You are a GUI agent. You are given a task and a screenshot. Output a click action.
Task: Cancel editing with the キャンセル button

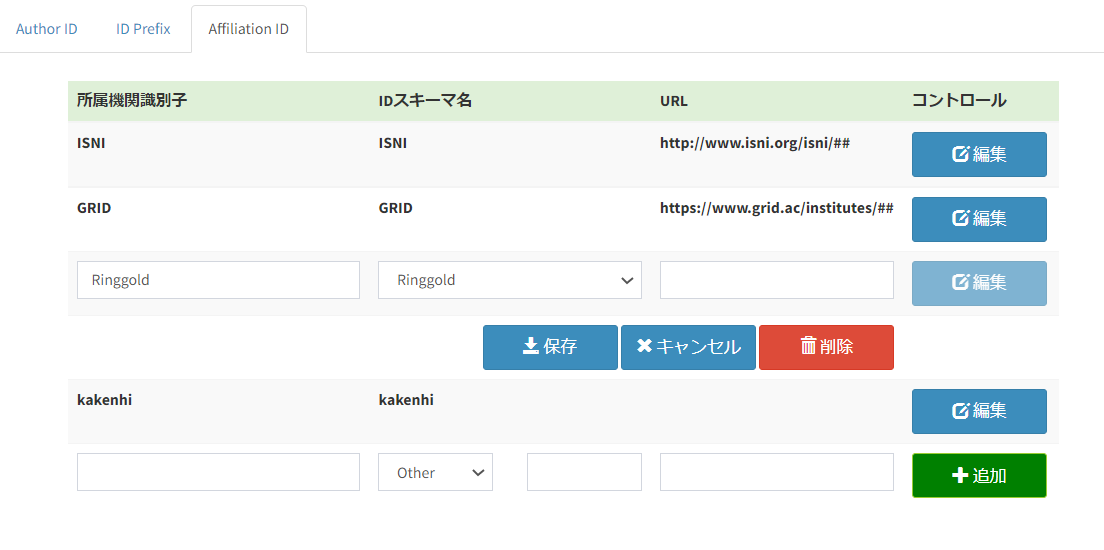(688, 347)
